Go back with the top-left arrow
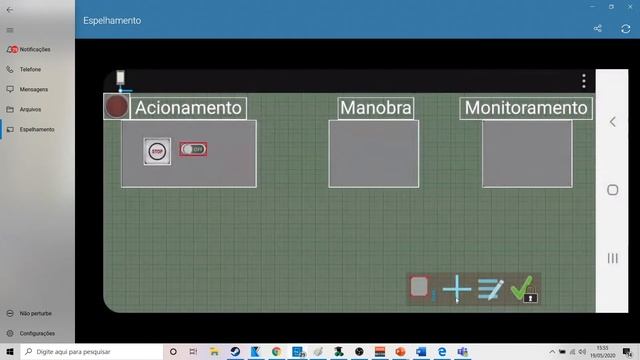Image resolution: width=640 pixels, height=360 pixels. (x=10, y=9)
